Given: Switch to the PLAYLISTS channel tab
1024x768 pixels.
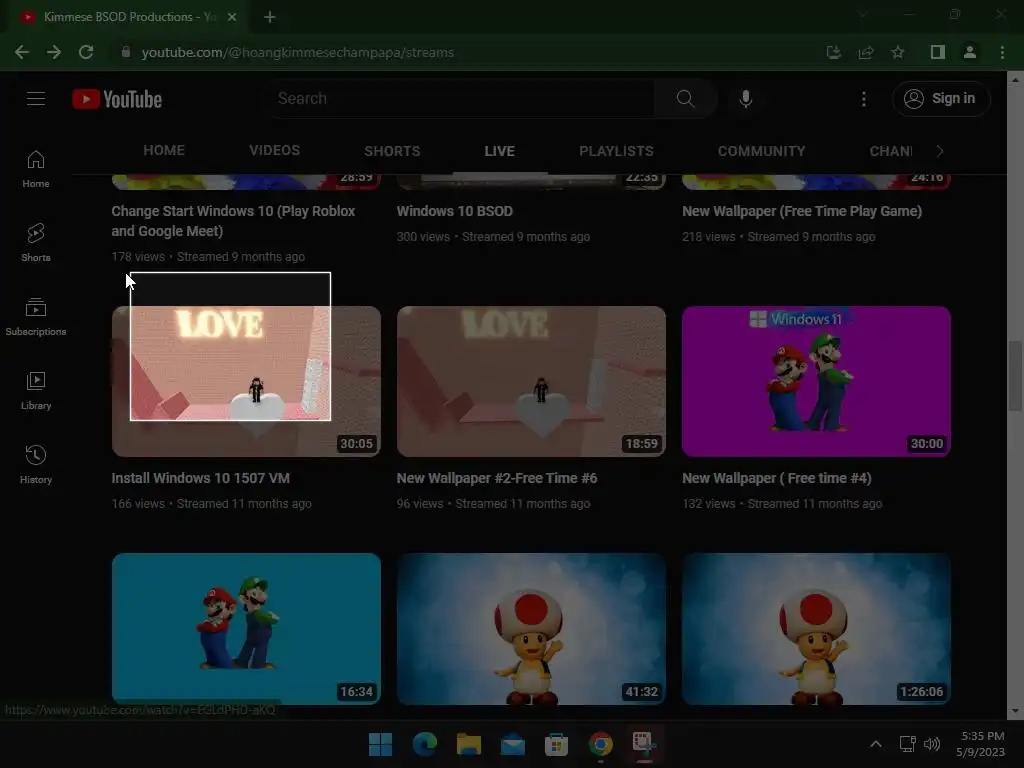Looking at the screenshot, I should 616,151.
